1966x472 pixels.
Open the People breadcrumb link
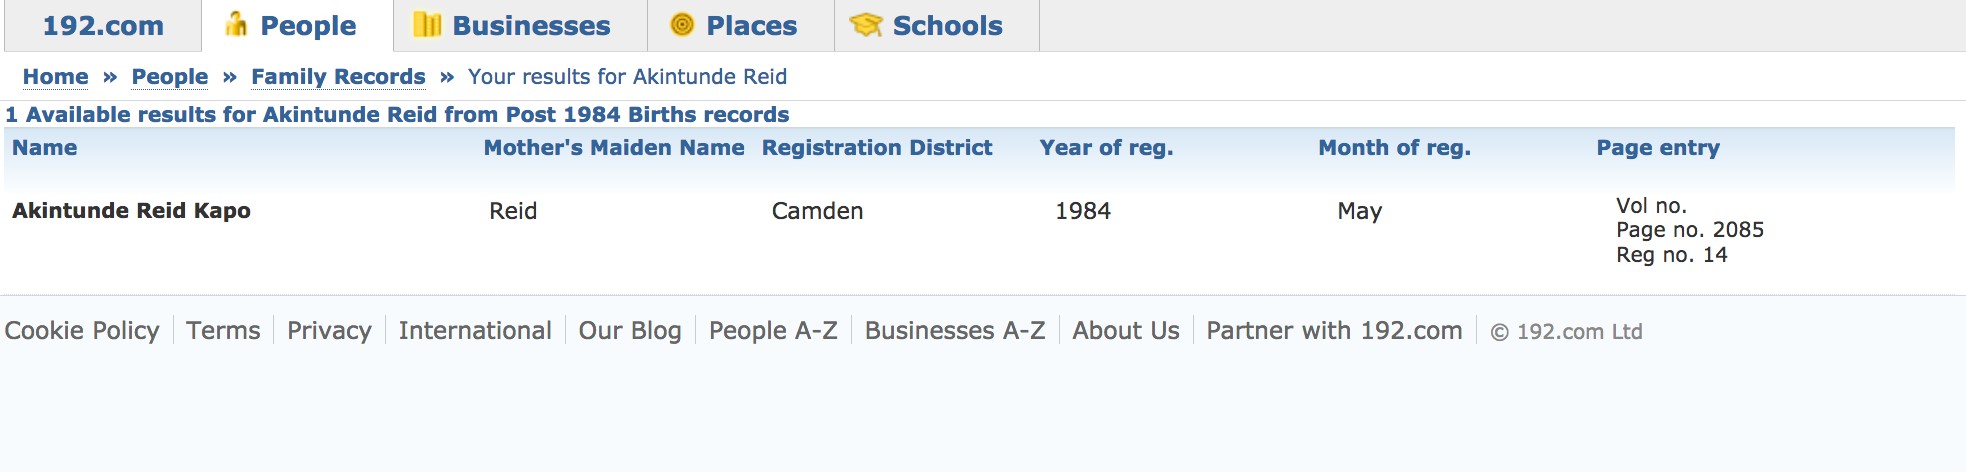[x=170, y=77]
